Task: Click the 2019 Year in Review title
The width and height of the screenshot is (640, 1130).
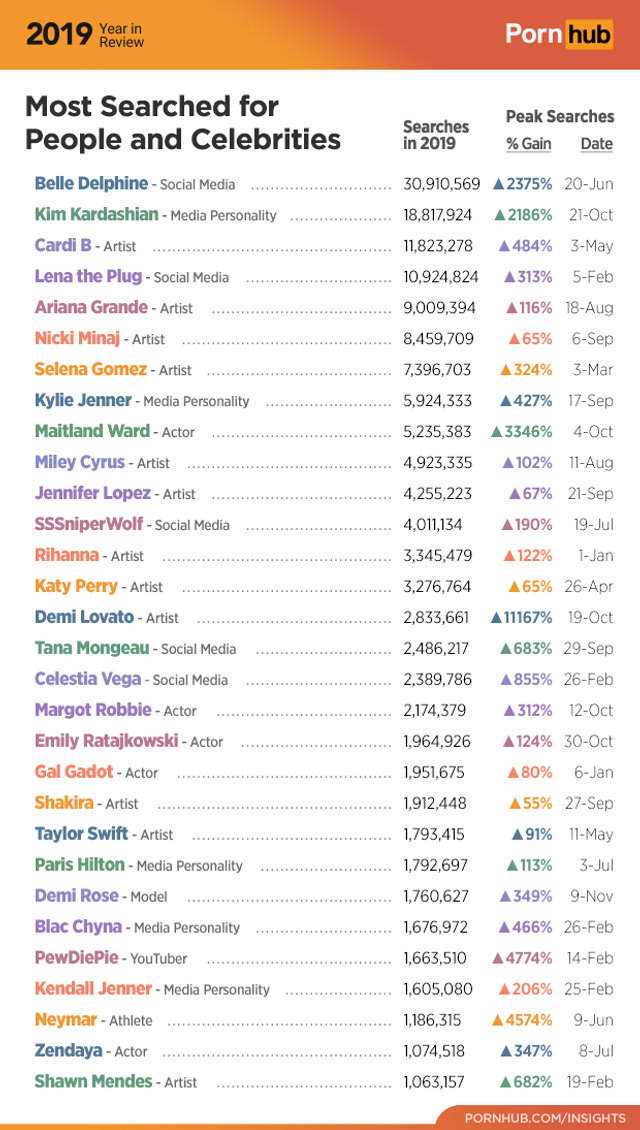Action: click(x=85, y=34)
